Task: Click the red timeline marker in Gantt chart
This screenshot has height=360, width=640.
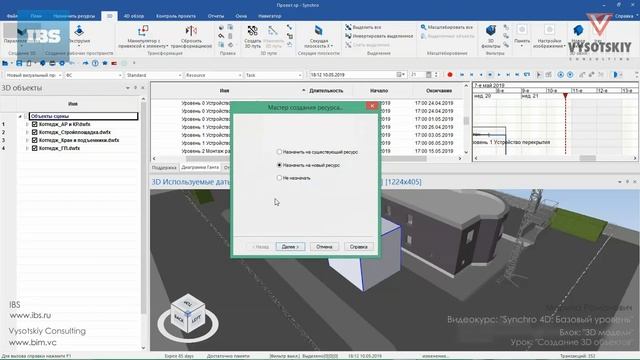Action: (565, 96)
